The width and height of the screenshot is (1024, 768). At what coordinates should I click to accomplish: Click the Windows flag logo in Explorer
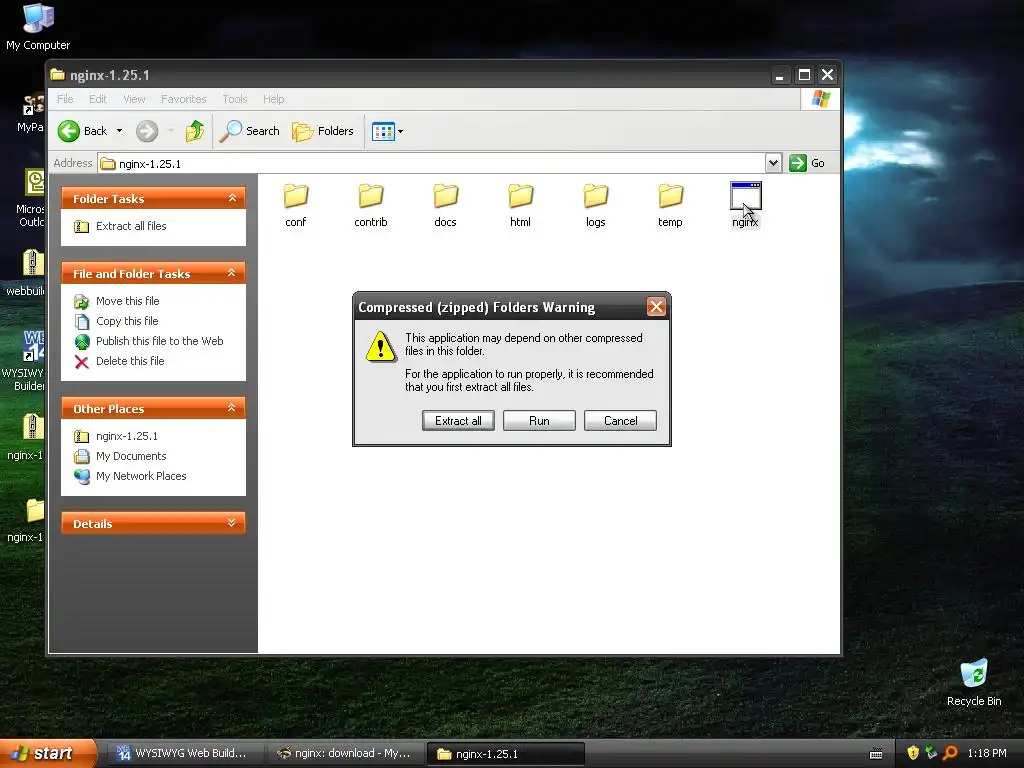coord(820,99)
